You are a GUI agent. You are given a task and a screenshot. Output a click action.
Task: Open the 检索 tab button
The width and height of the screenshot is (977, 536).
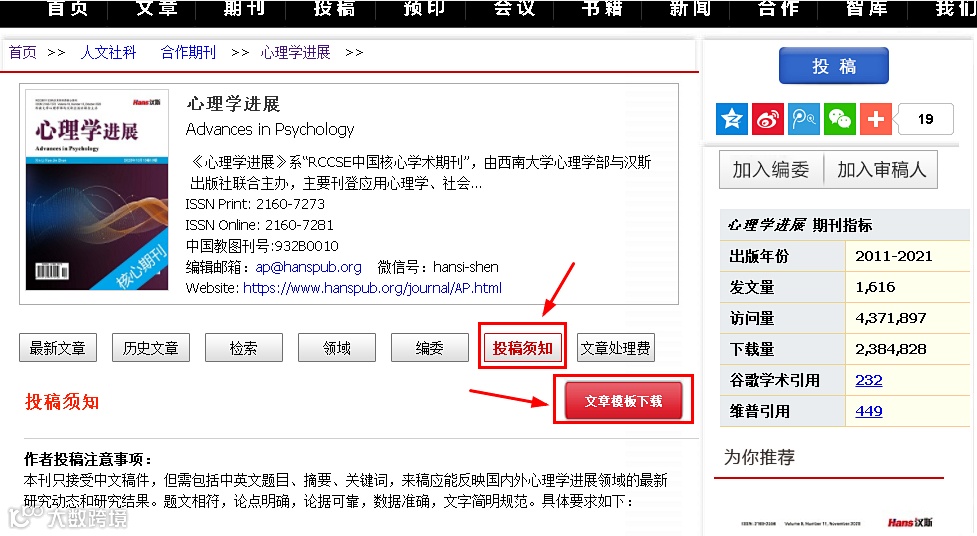click(244, 348)
